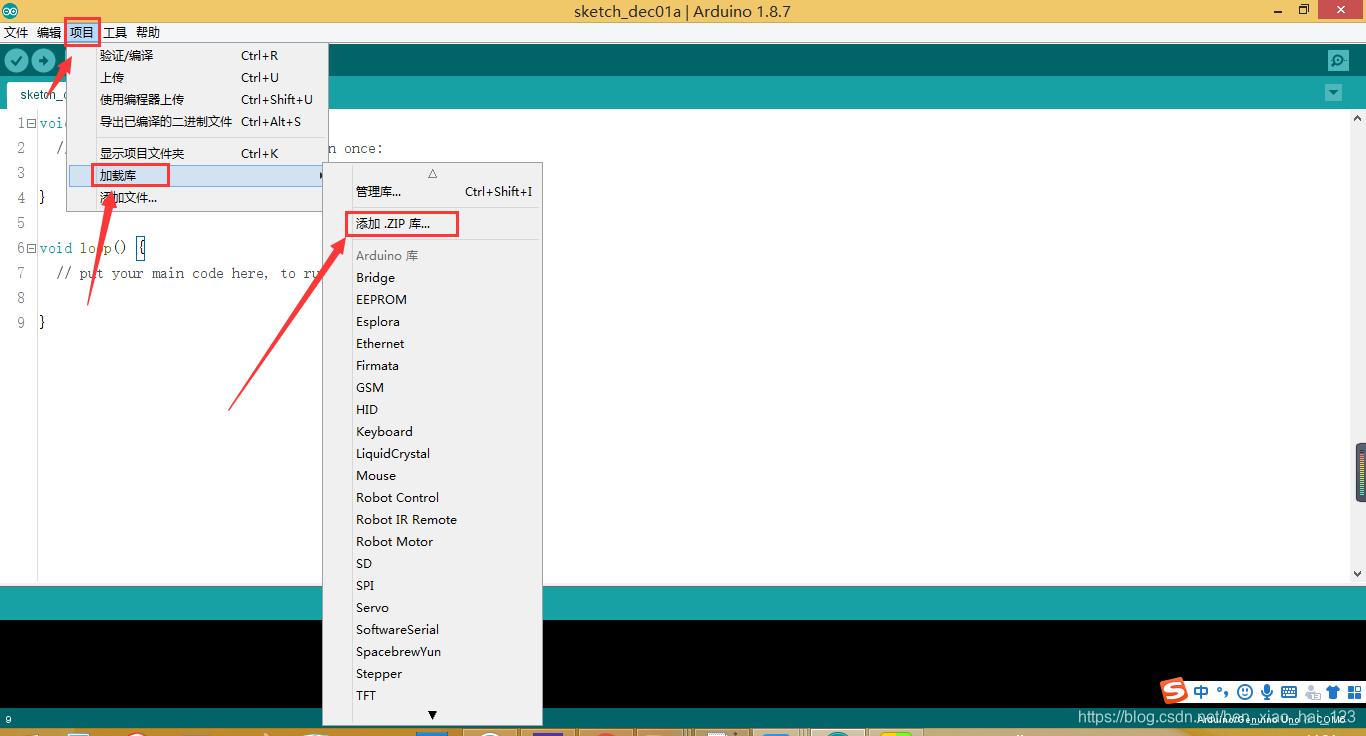This screenshot has width=1366, height=736.
Task: Choose 验证/编译 menu entry
Action: [198, 56]
